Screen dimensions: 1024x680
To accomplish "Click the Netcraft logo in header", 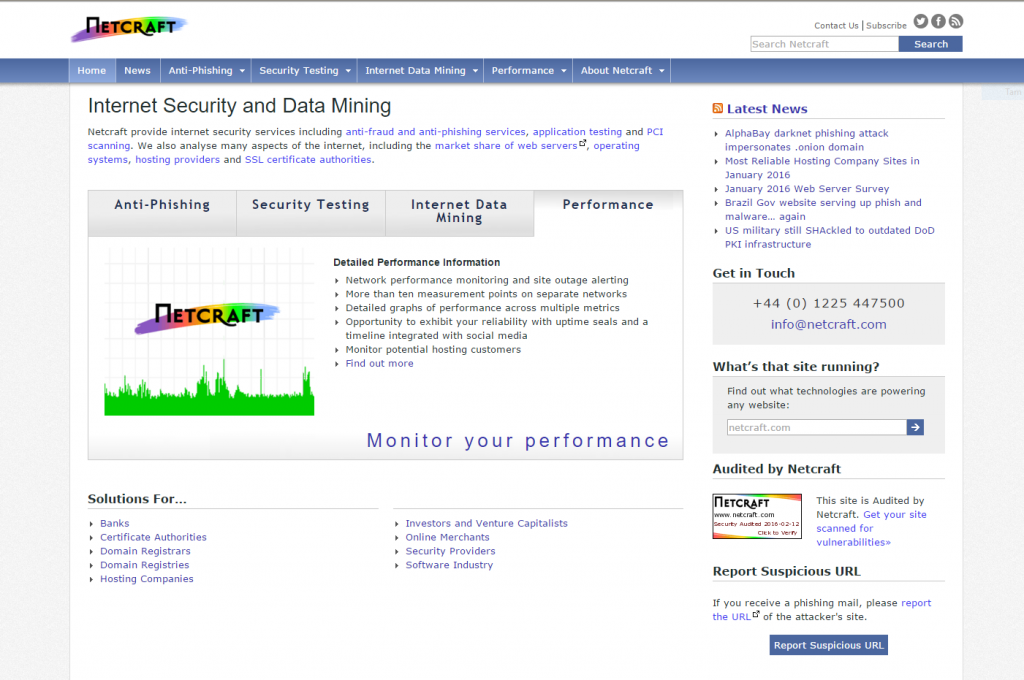I will point(128,28).
